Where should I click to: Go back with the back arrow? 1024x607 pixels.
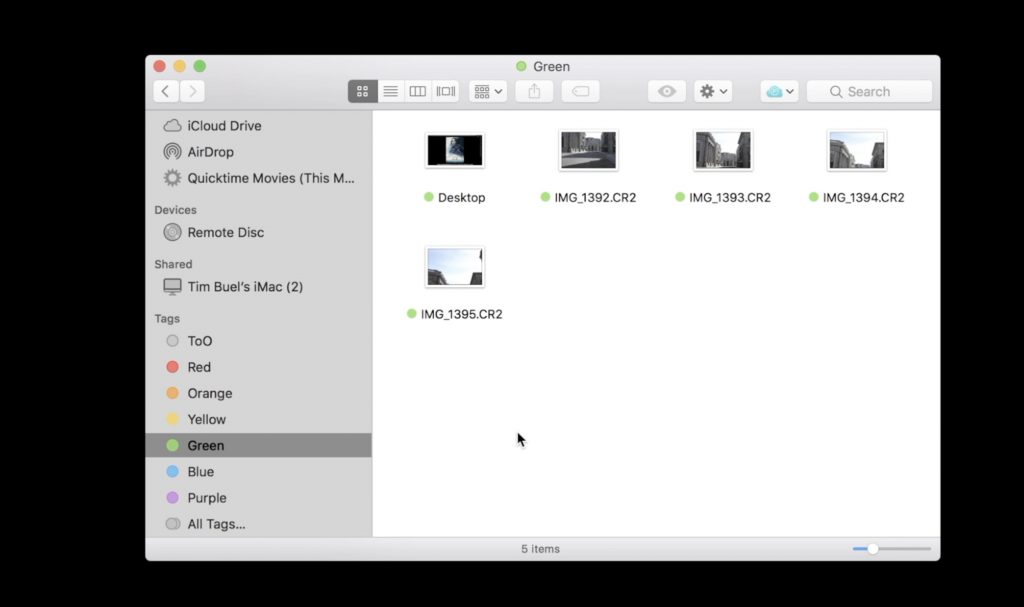click(x=166, y=91)
